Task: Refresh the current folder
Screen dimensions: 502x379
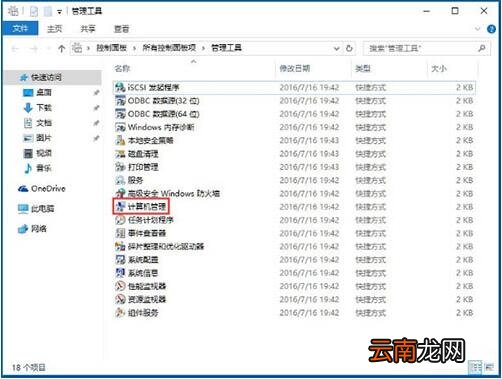Action: tap(349, 48)
